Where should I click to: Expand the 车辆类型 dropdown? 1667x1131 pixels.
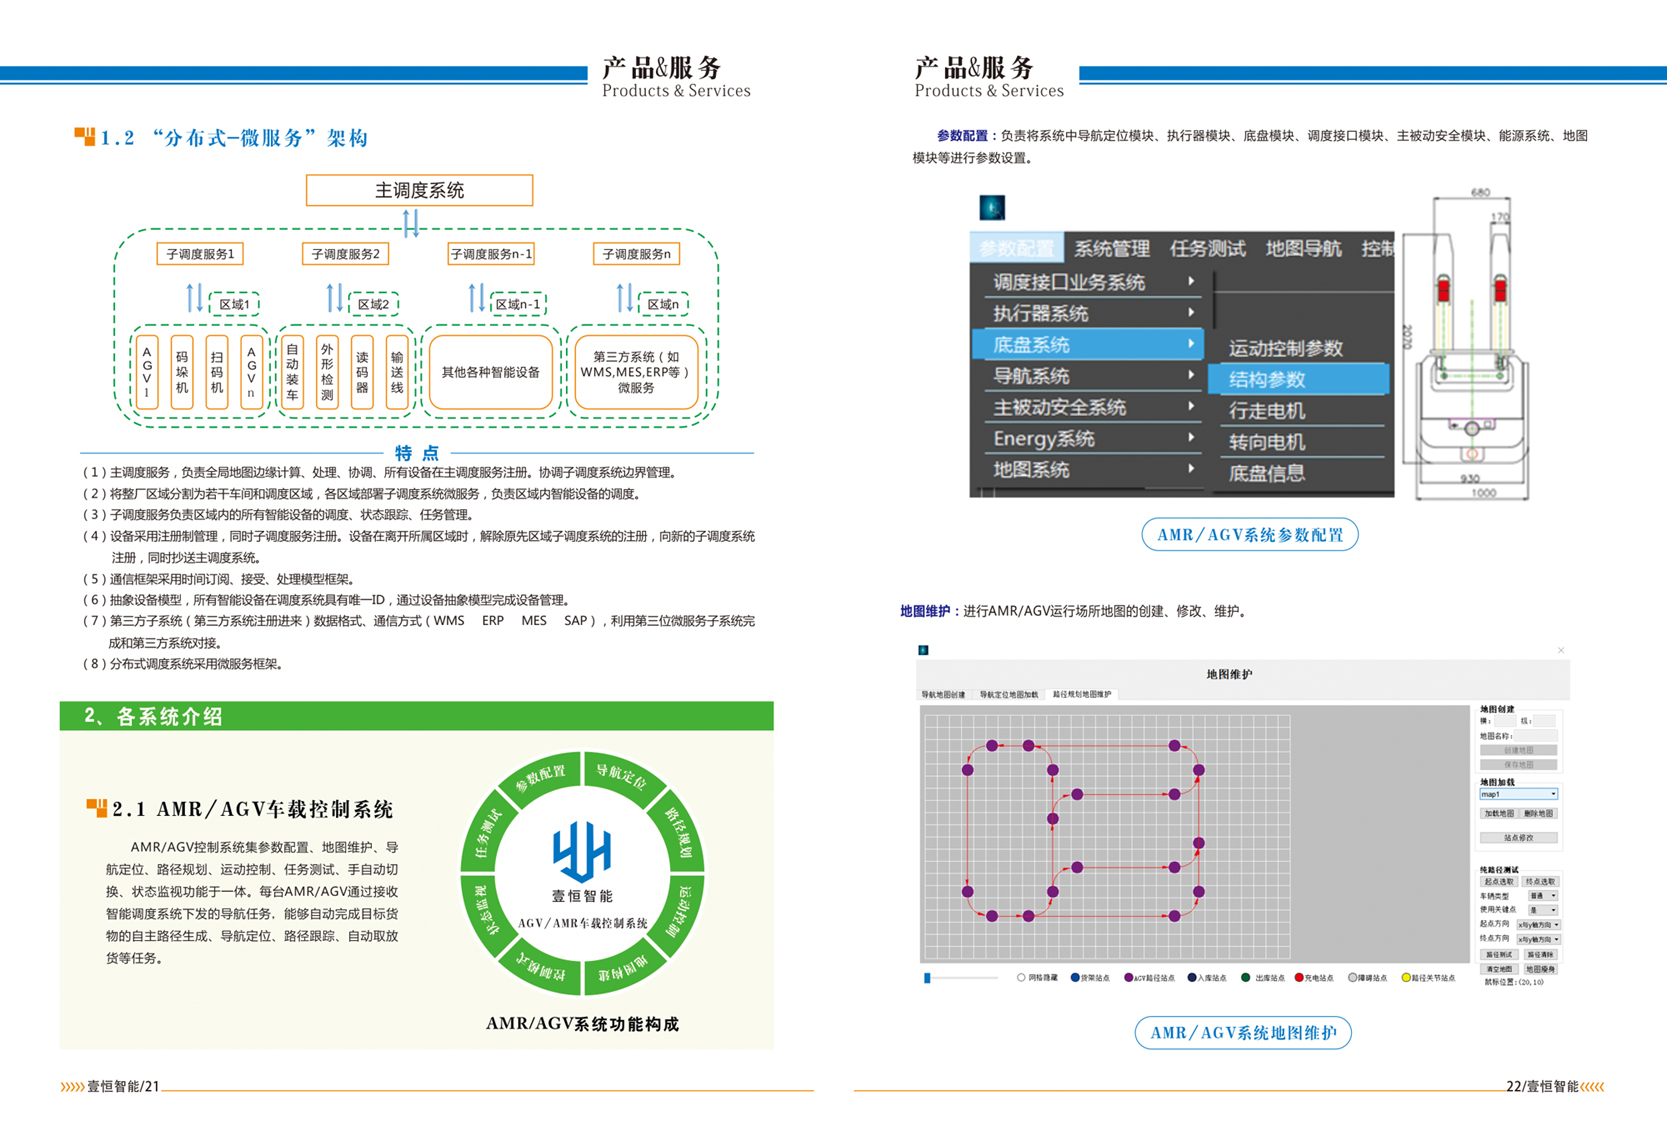pos(1542,896)
